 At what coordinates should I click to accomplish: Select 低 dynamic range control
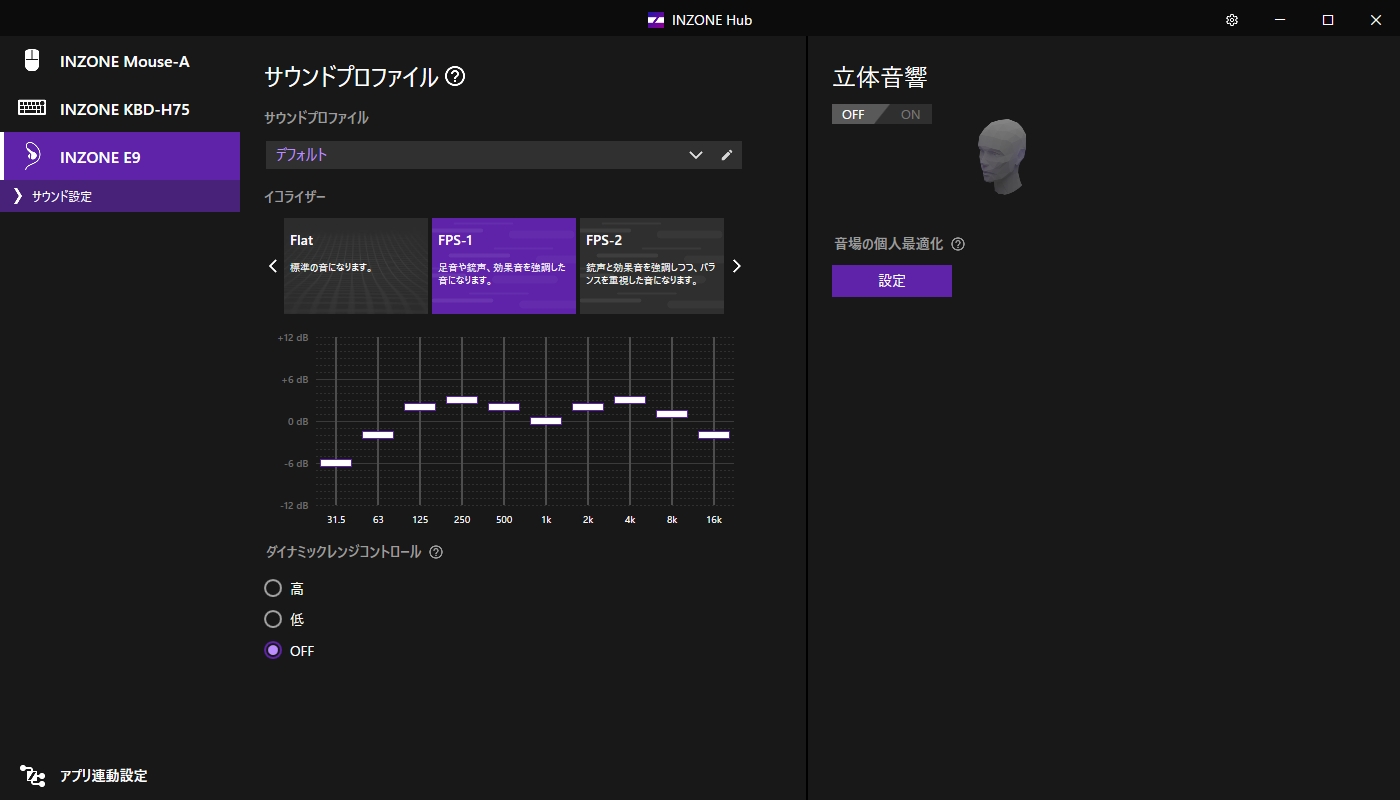pos(273,620)
